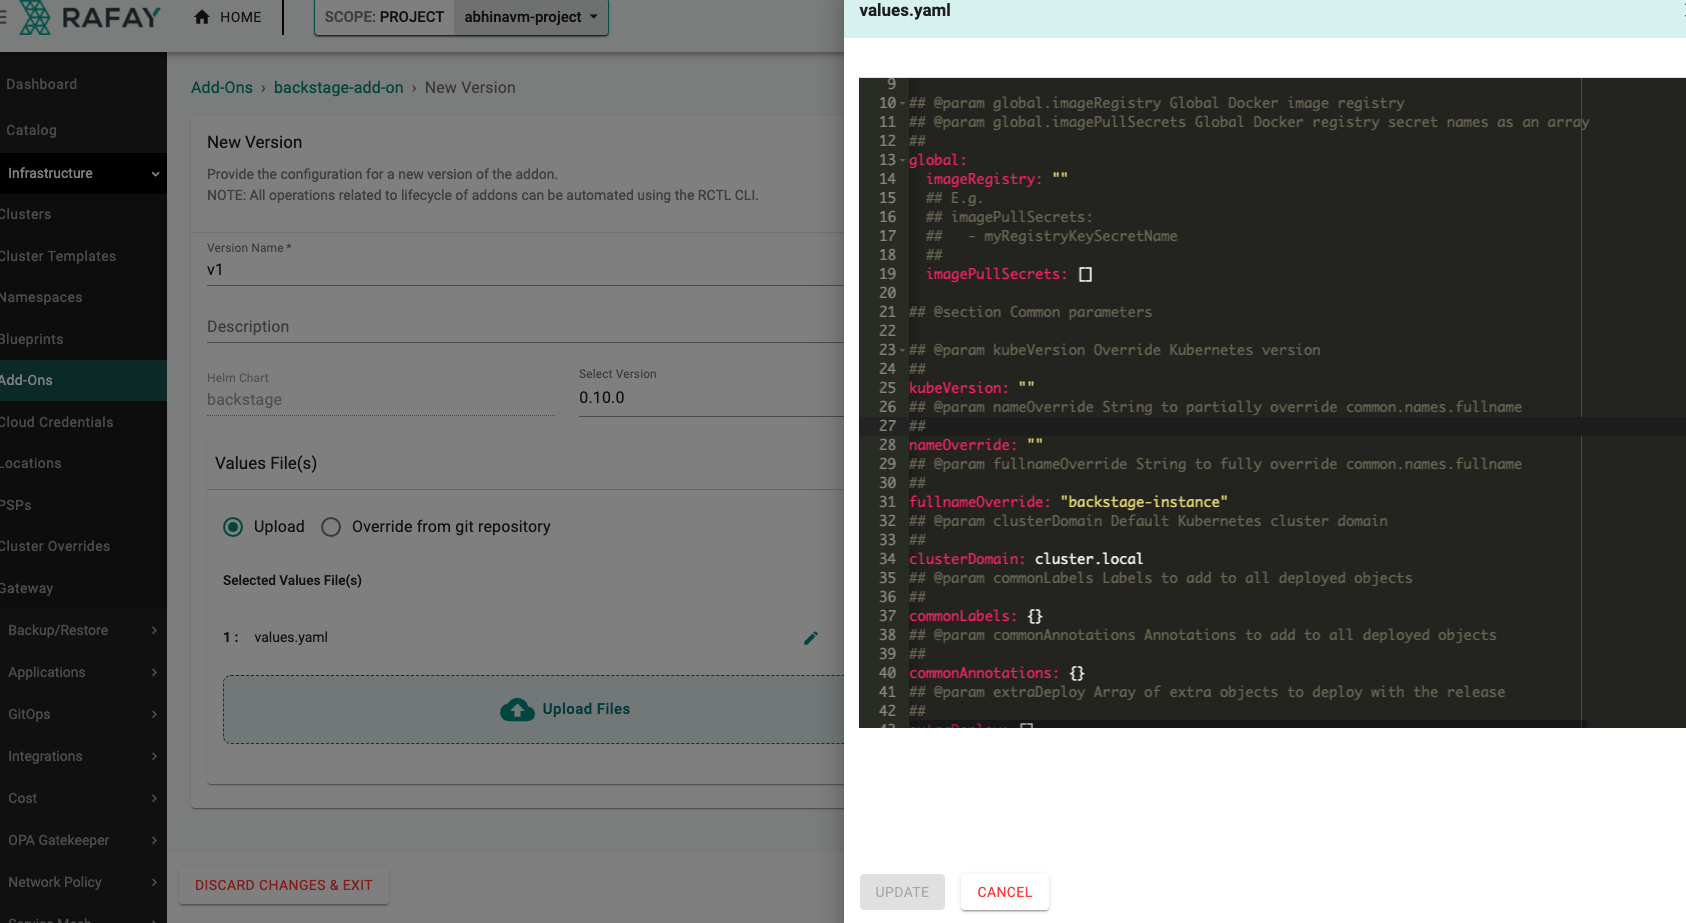
Task: Click the commonAnnotations line in editor
Action: (997, 673)
